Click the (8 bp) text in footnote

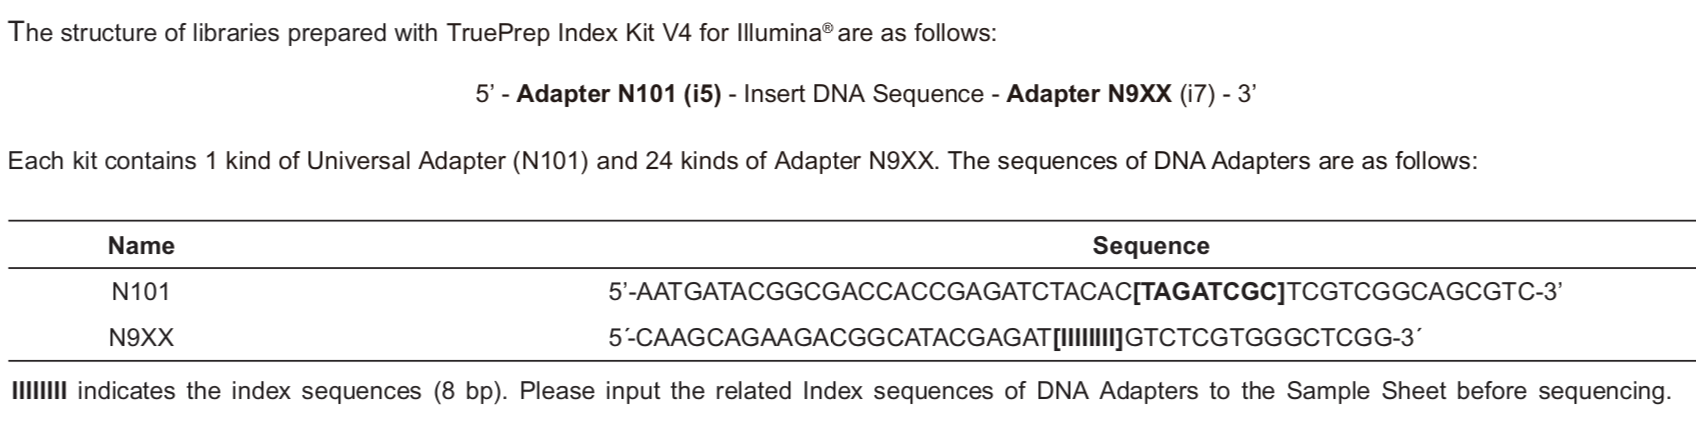(x=471, y=391)
